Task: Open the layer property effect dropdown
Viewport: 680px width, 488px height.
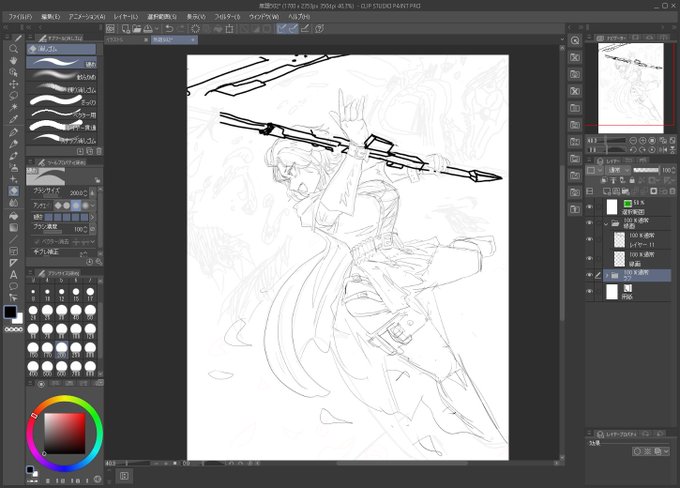Action: [x=667, y=452]
